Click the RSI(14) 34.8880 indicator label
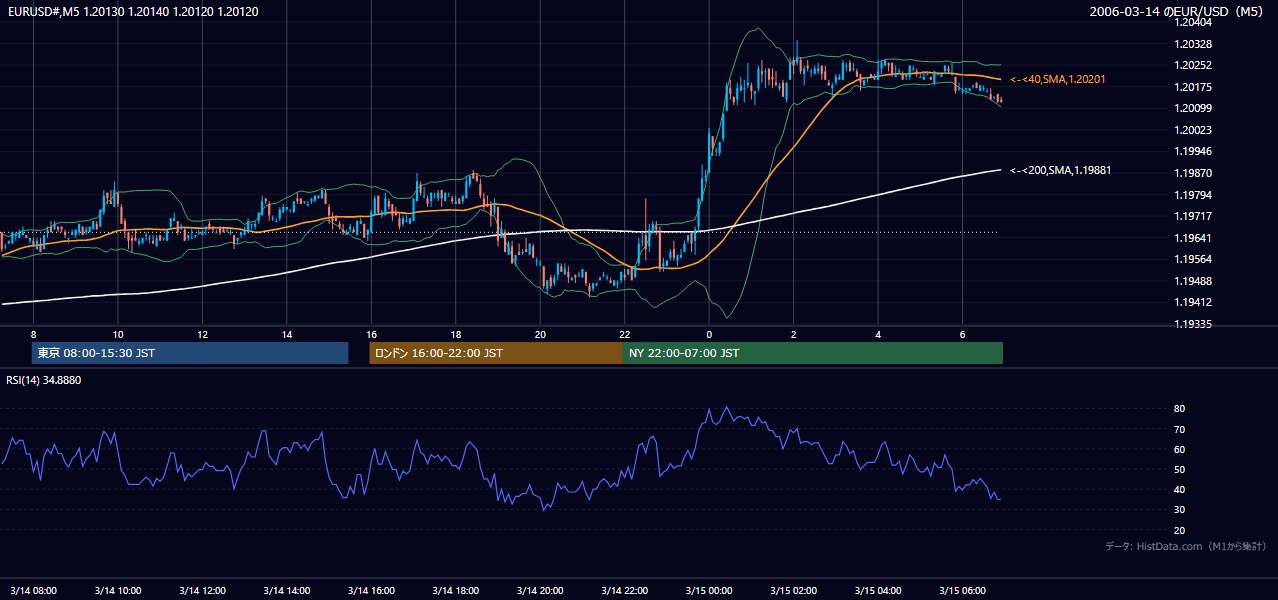The height and width of the screenshot is (600, 1278). [x=44, y=380]
